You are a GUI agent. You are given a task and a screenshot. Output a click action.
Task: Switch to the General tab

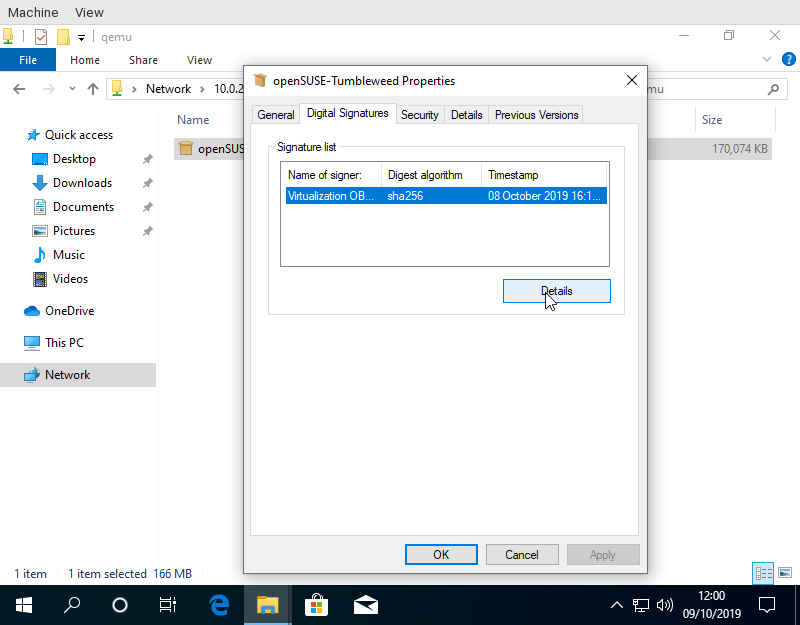pyautogui.click(x=276, y=115)
